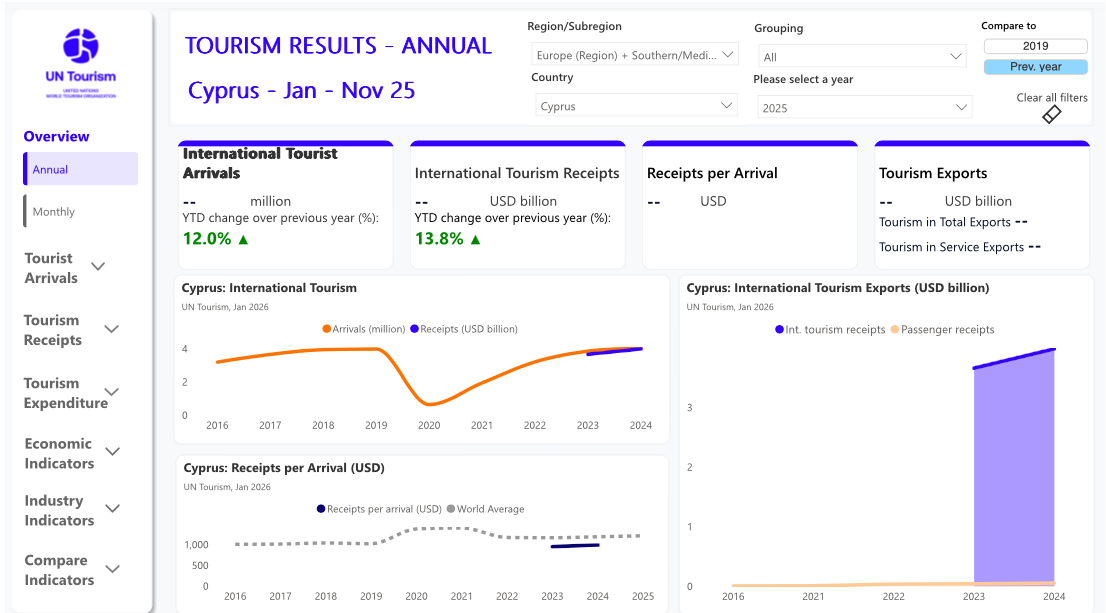Select the Annual overview tab
The image size is (1106, 613).
tap(81, 169)
